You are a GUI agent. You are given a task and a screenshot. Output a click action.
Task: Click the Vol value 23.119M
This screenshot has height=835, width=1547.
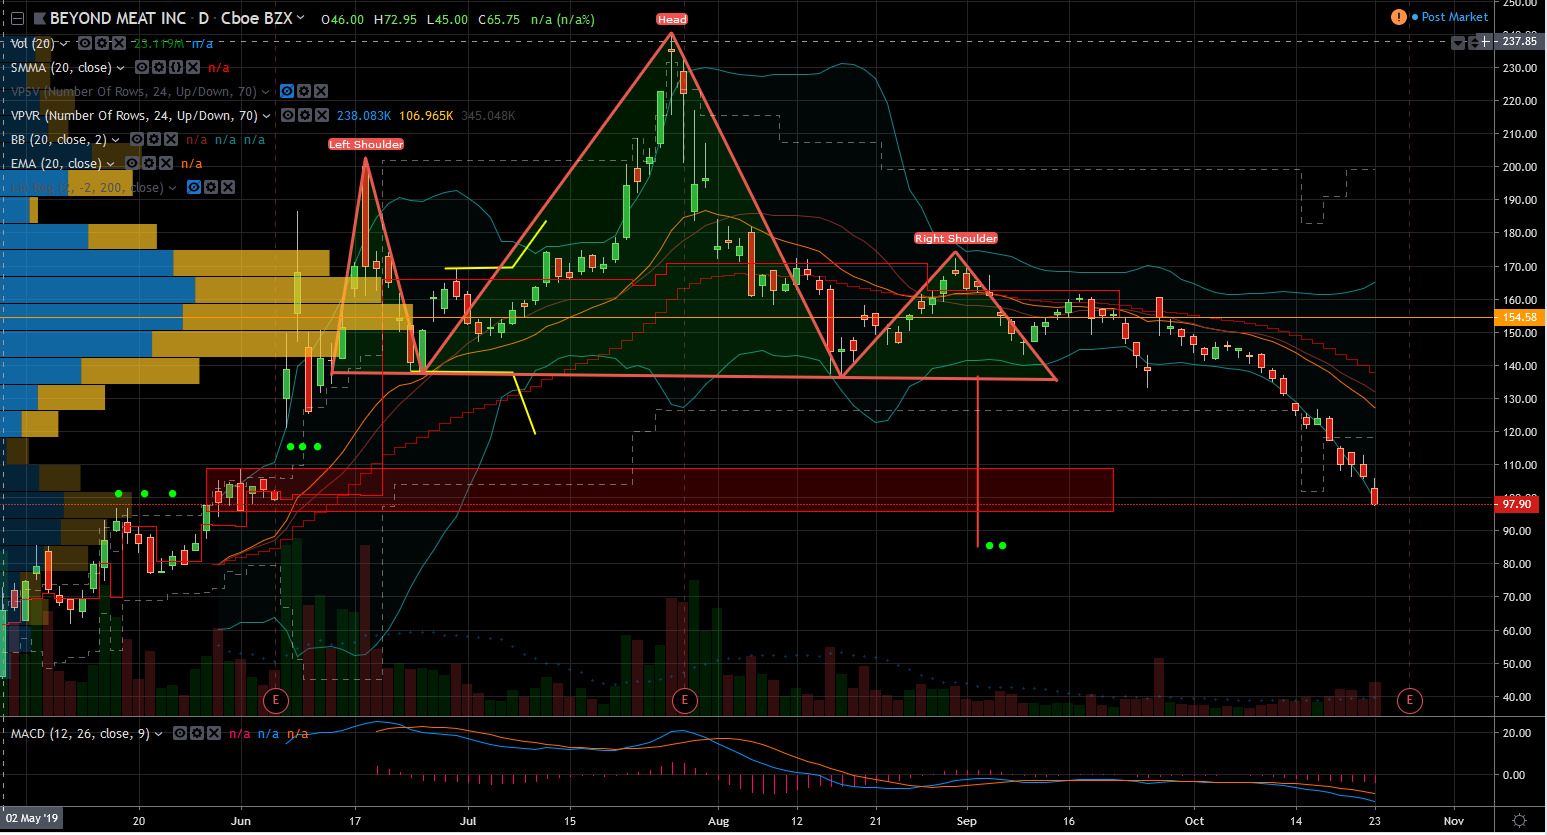[159, 43]
